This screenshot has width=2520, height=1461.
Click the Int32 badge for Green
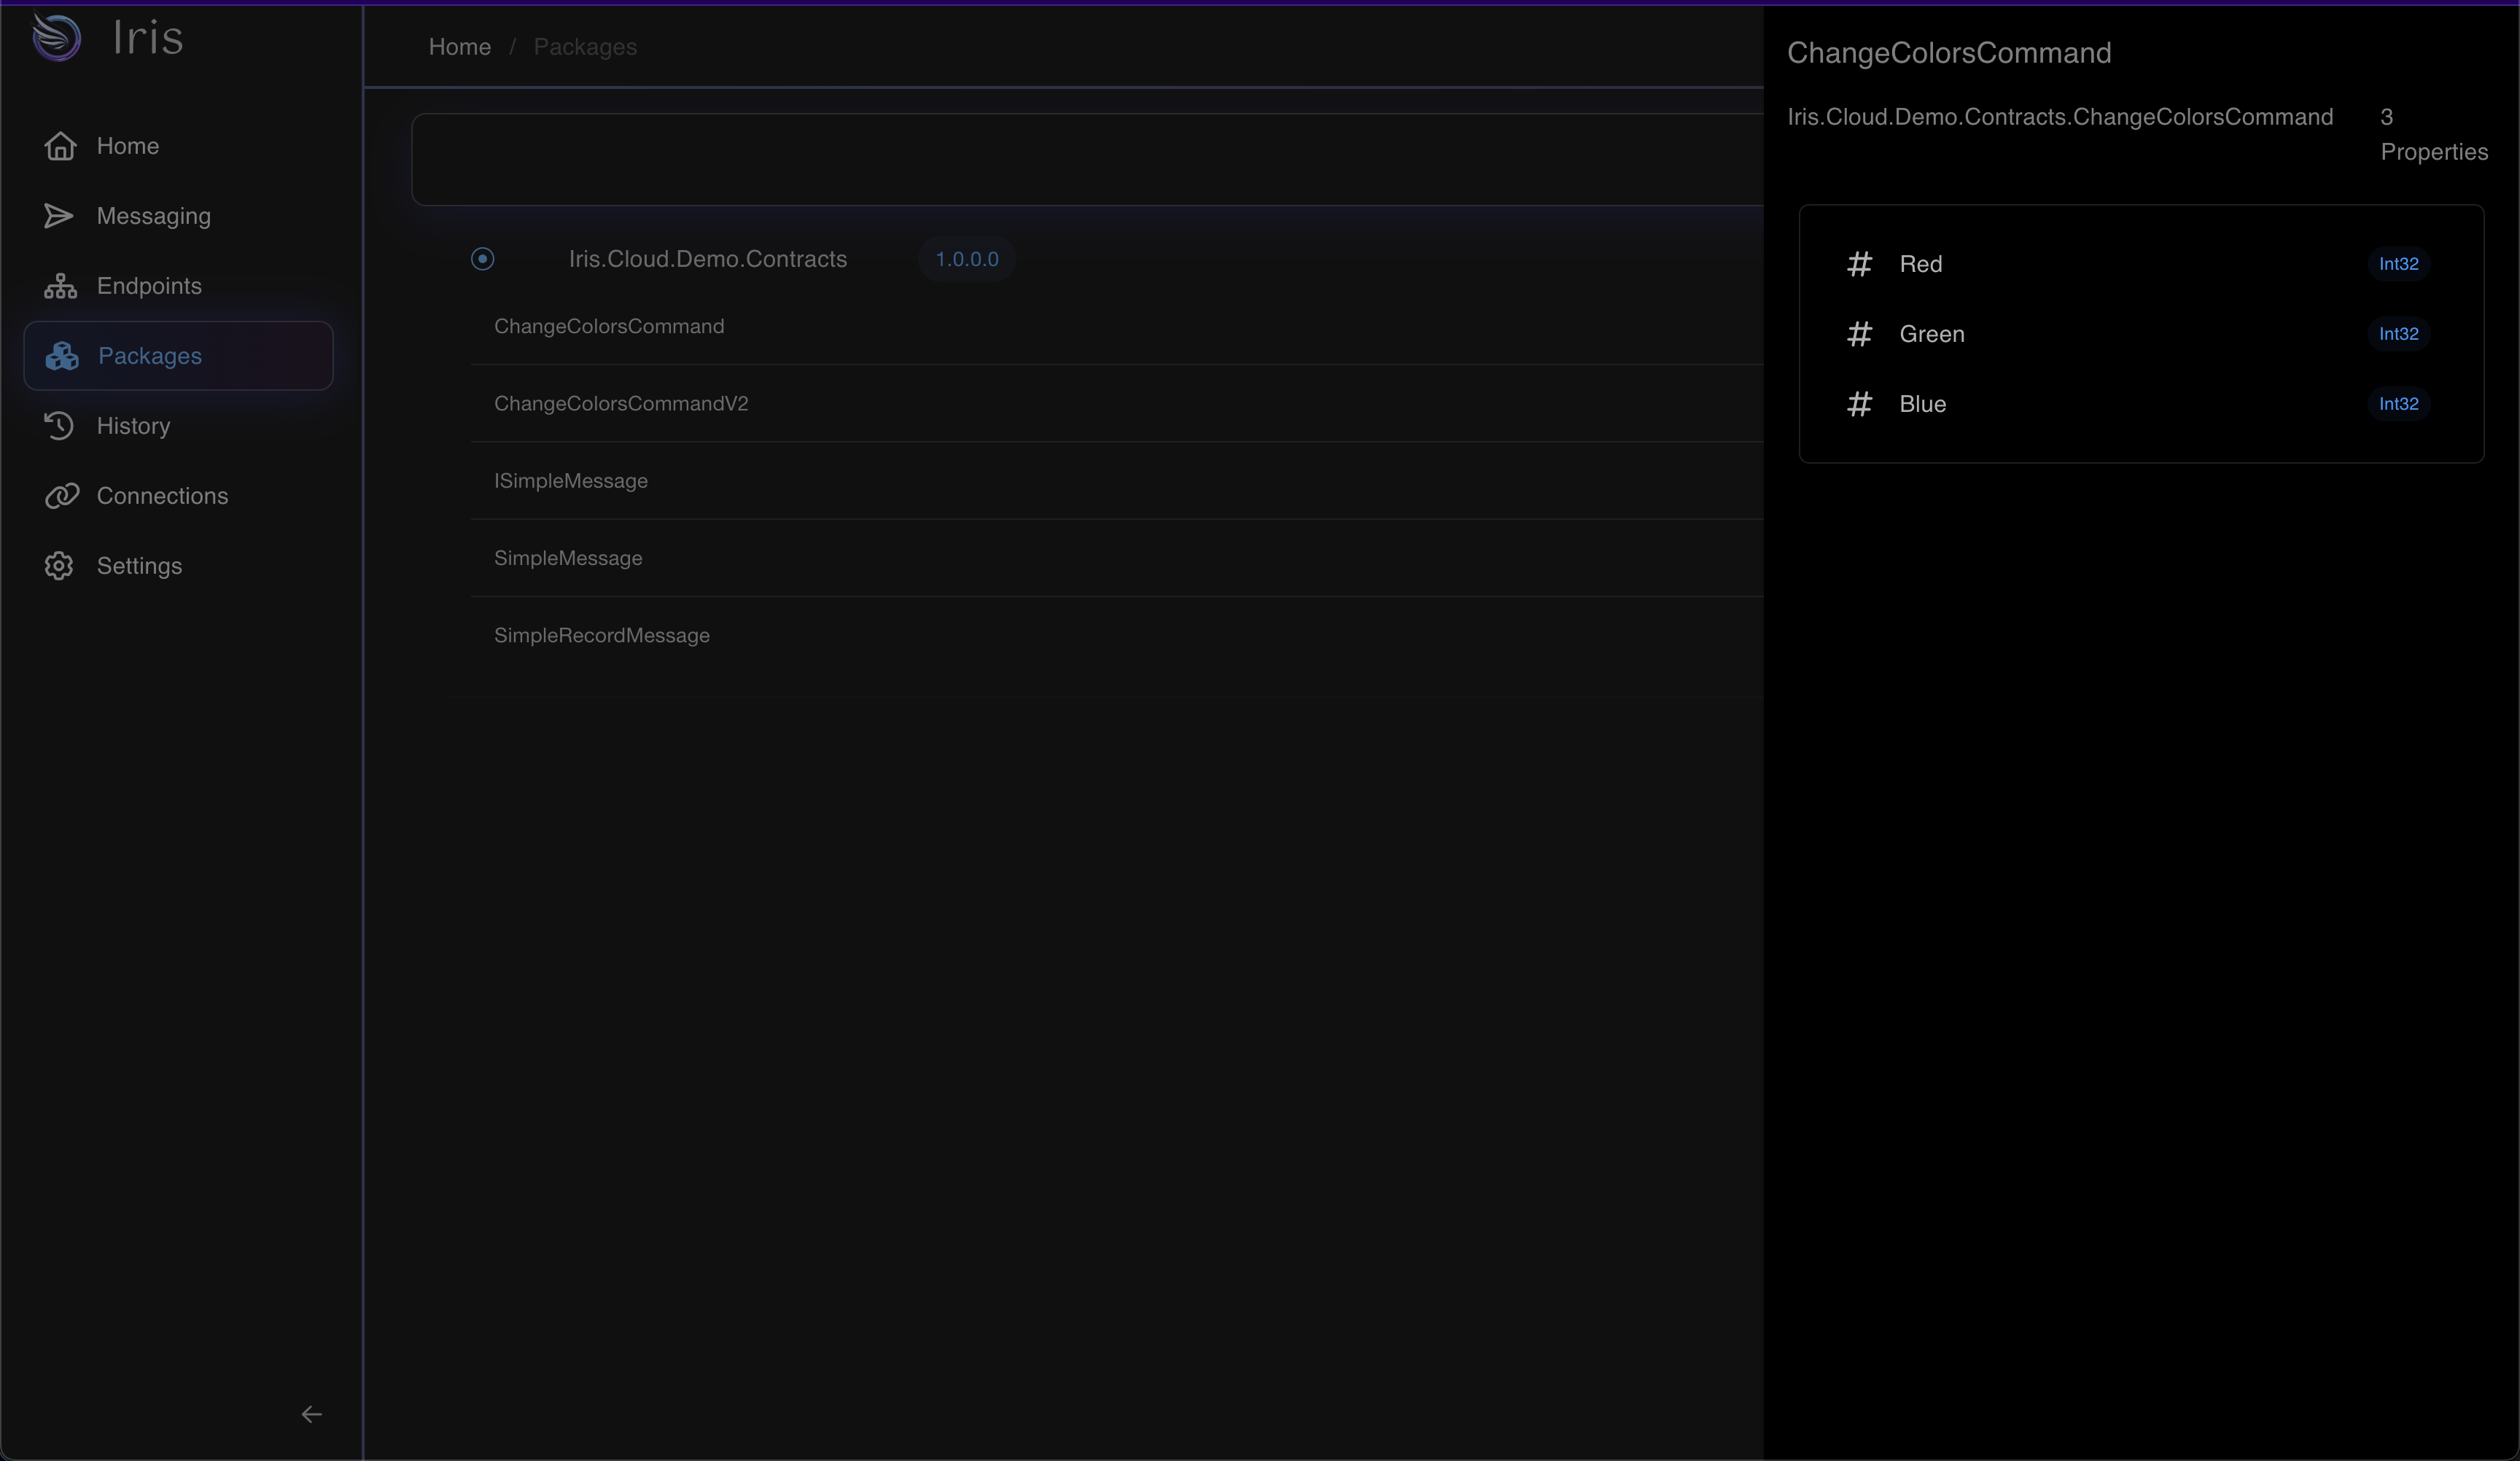[2398, 334]
